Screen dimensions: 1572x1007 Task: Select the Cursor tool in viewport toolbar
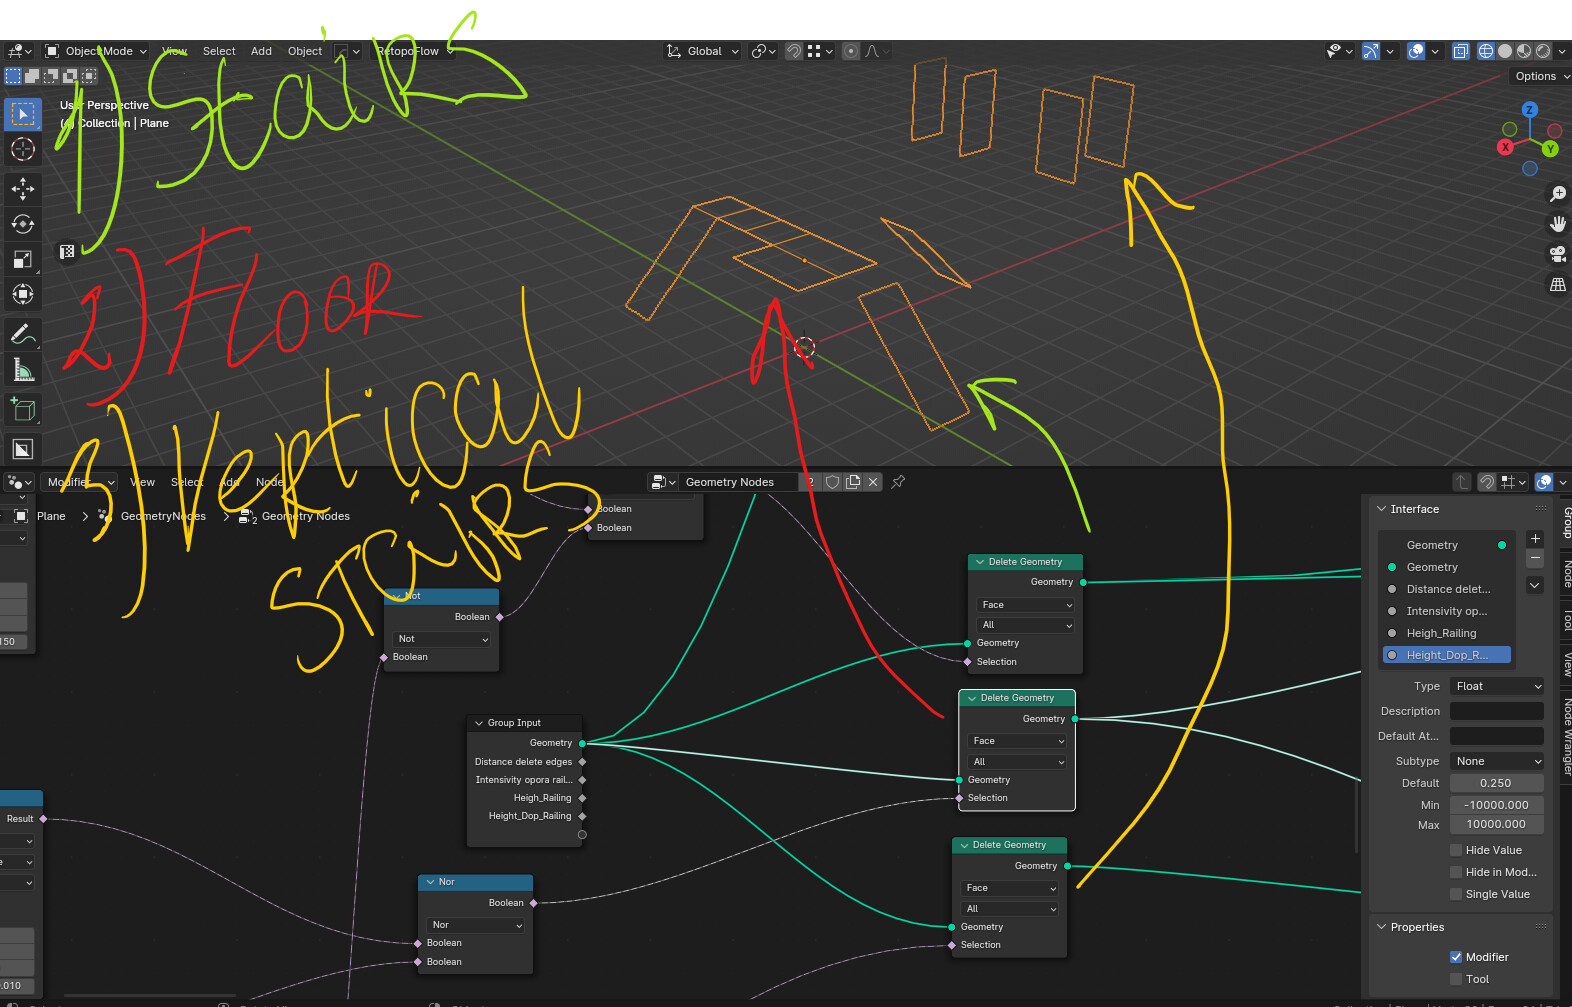(22, 149)
